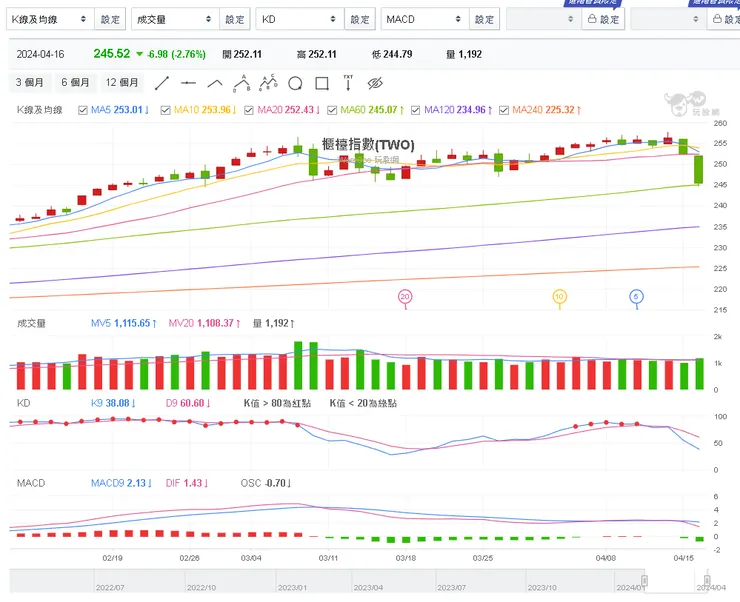Click the DIF 1.43 value label
The height and width of the screenshot is (602, 740).
[x=187, y=483]
